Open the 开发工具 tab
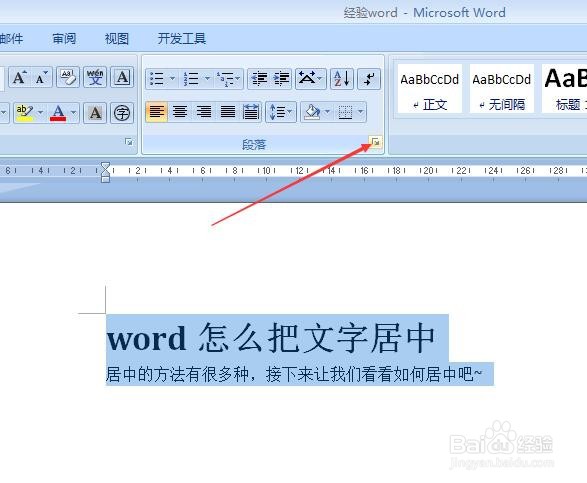Viewport: 587px width, 483px height. pos(182,38)
